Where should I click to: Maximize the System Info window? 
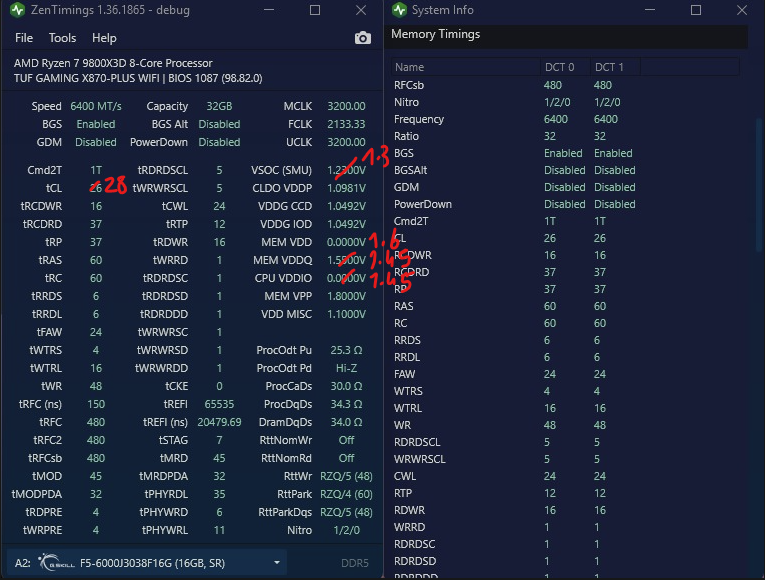(x=696, y=10)
